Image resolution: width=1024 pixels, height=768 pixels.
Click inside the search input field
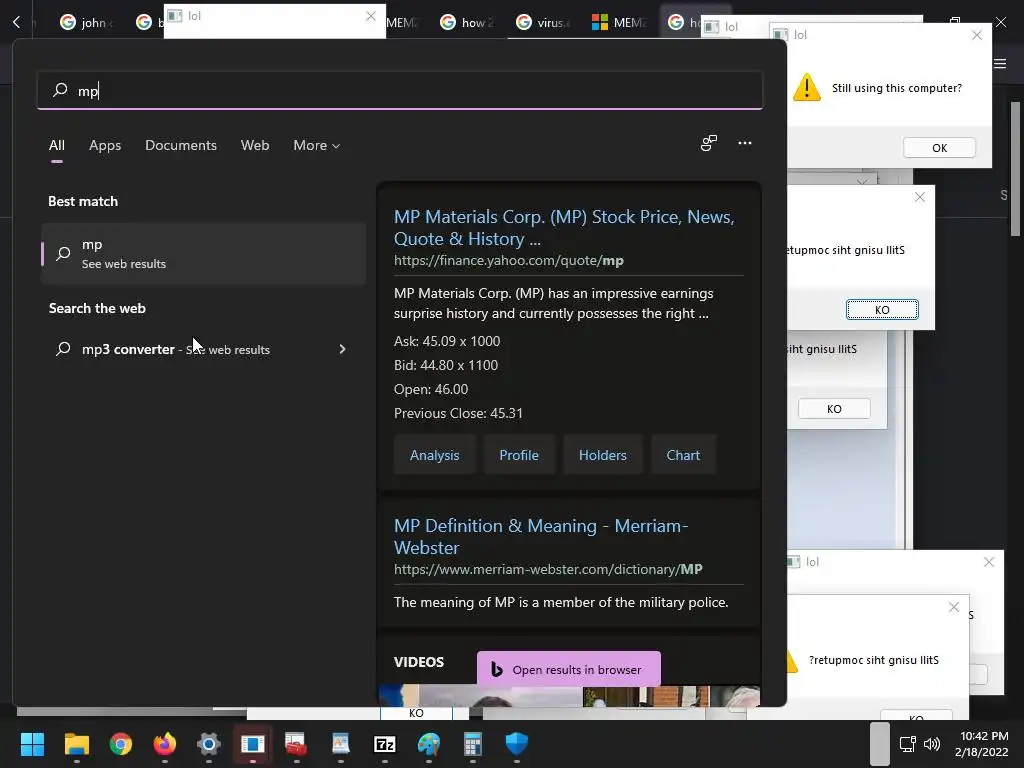point(400,90)
